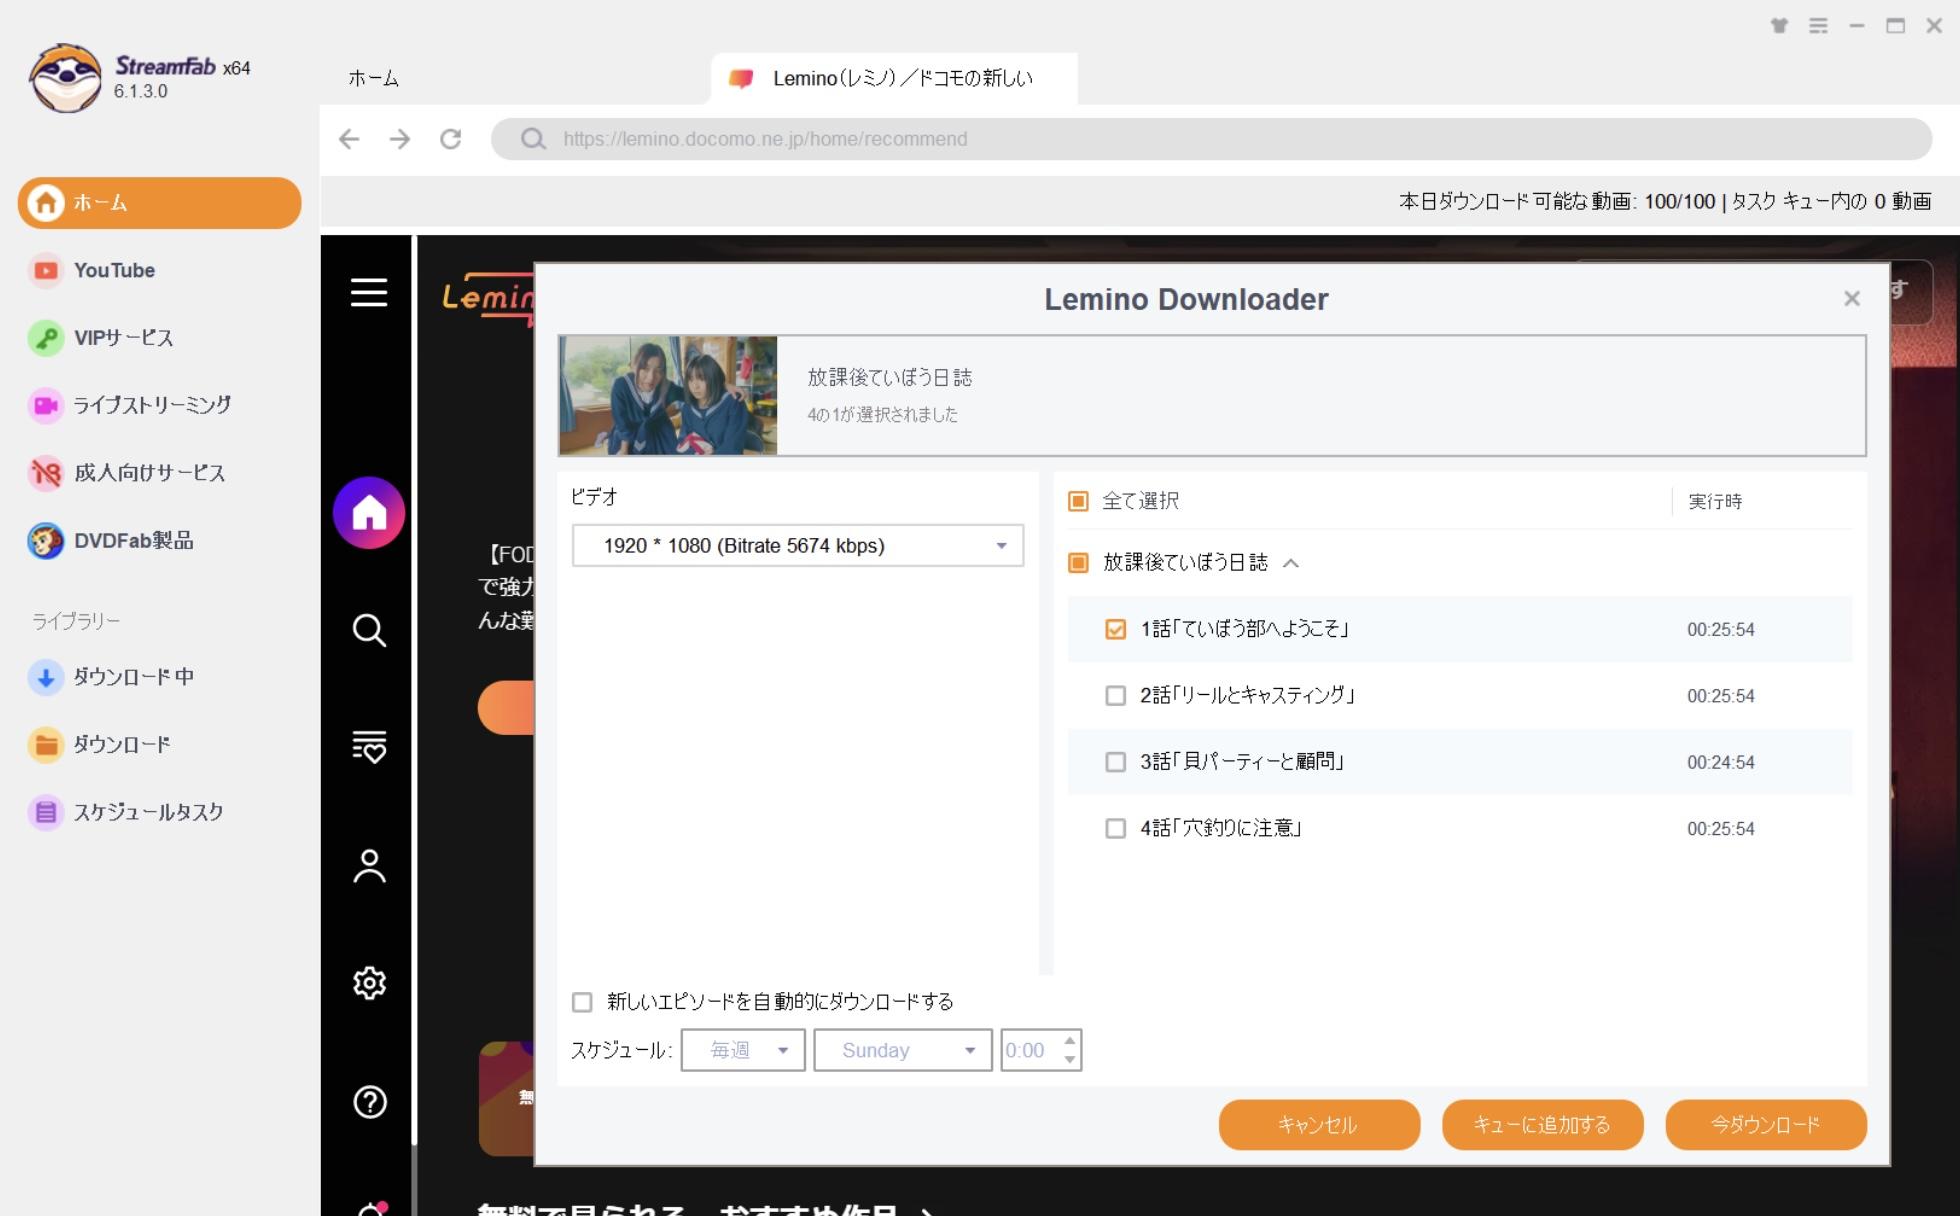Viewport: 1960px width, 1216px height.
Task: Select ホーム in the sidebar
Action: 159,203
